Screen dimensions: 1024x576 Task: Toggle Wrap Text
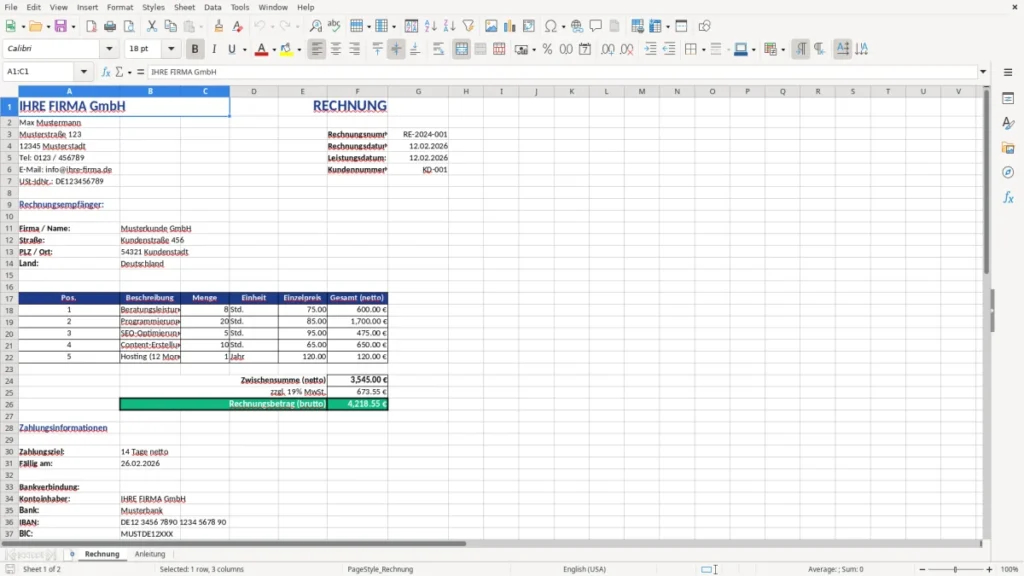438,49
